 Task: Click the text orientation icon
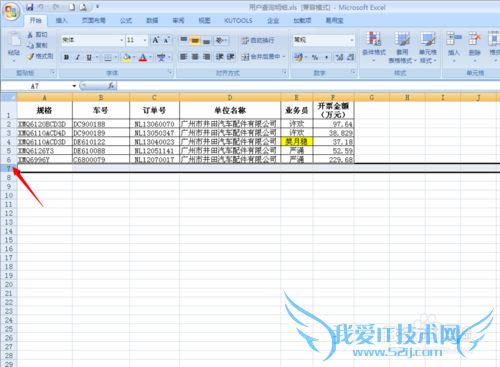pos(220,40)
